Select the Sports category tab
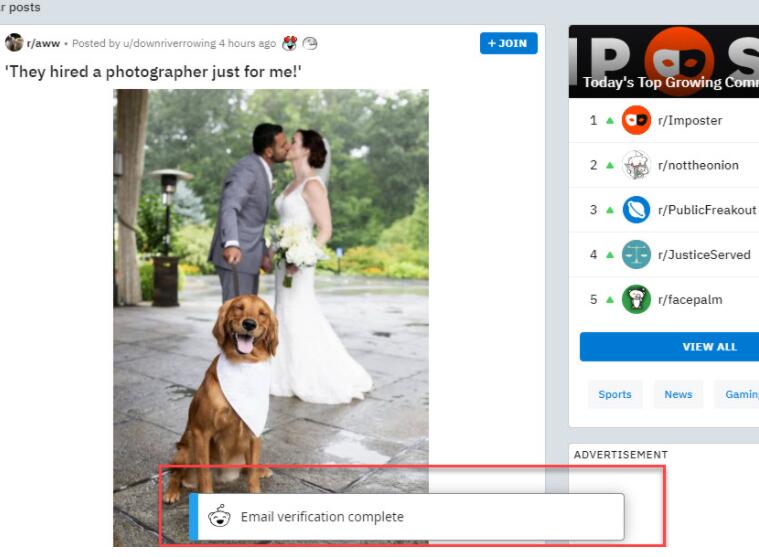This screenshot has width=759, height=557. coord(614,394)
